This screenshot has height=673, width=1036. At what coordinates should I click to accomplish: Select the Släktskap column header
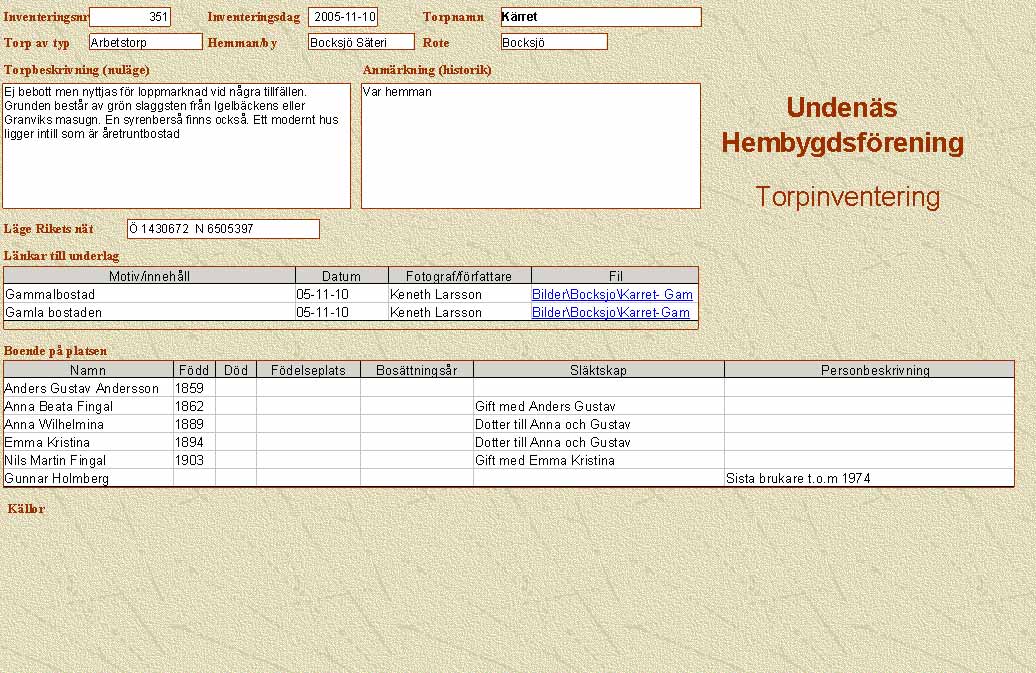coord(598,370)
